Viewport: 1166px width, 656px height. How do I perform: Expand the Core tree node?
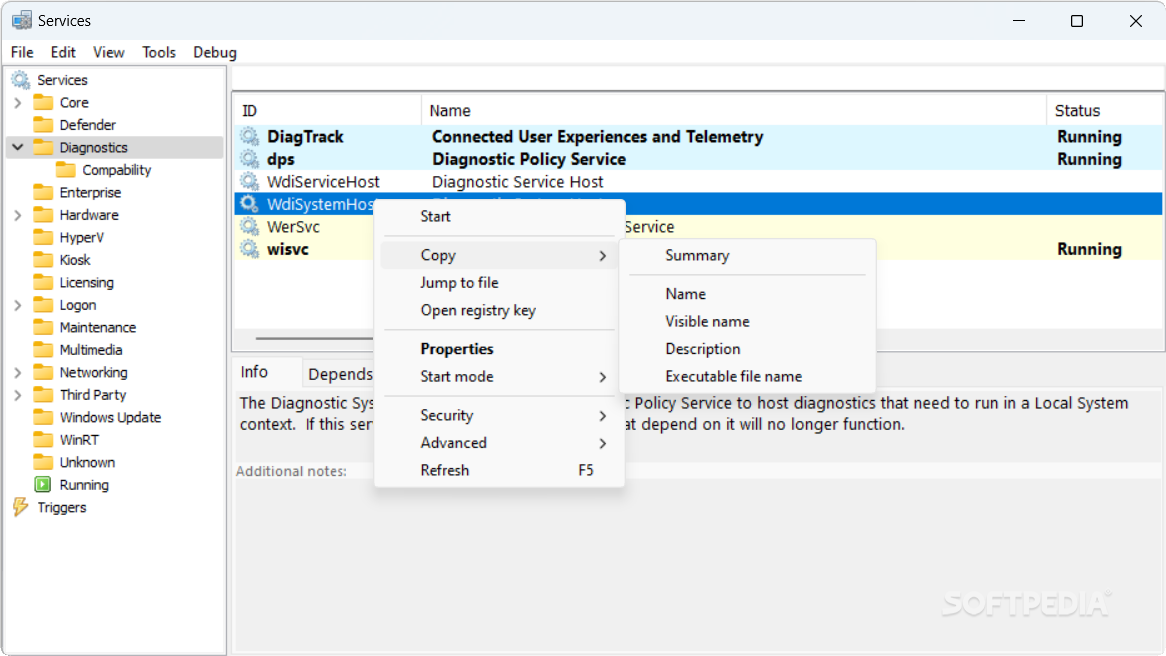pos(18,103)
